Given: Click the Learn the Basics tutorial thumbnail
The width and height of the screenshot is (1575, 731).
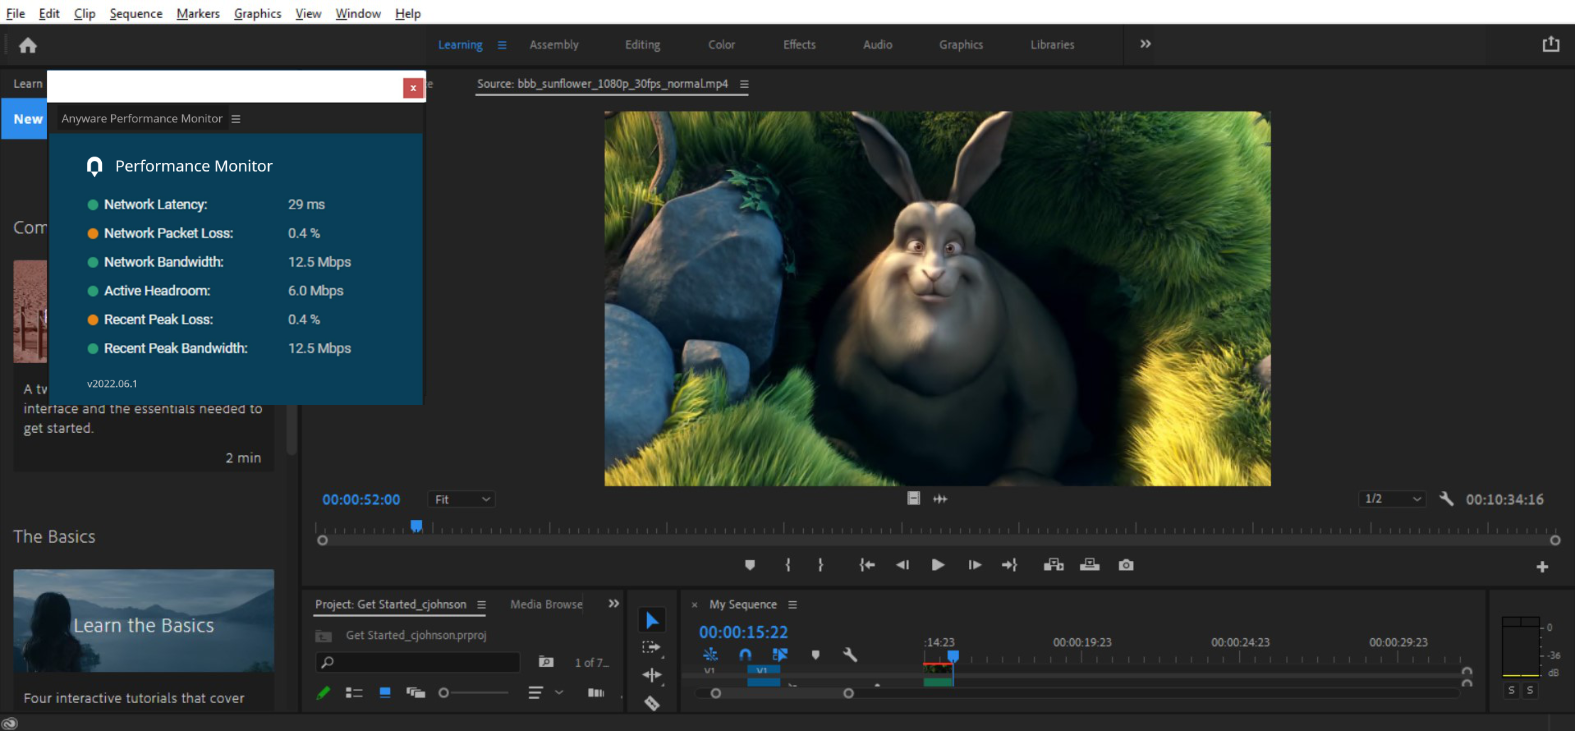Looking at the screenshot, I should point(144,621).
